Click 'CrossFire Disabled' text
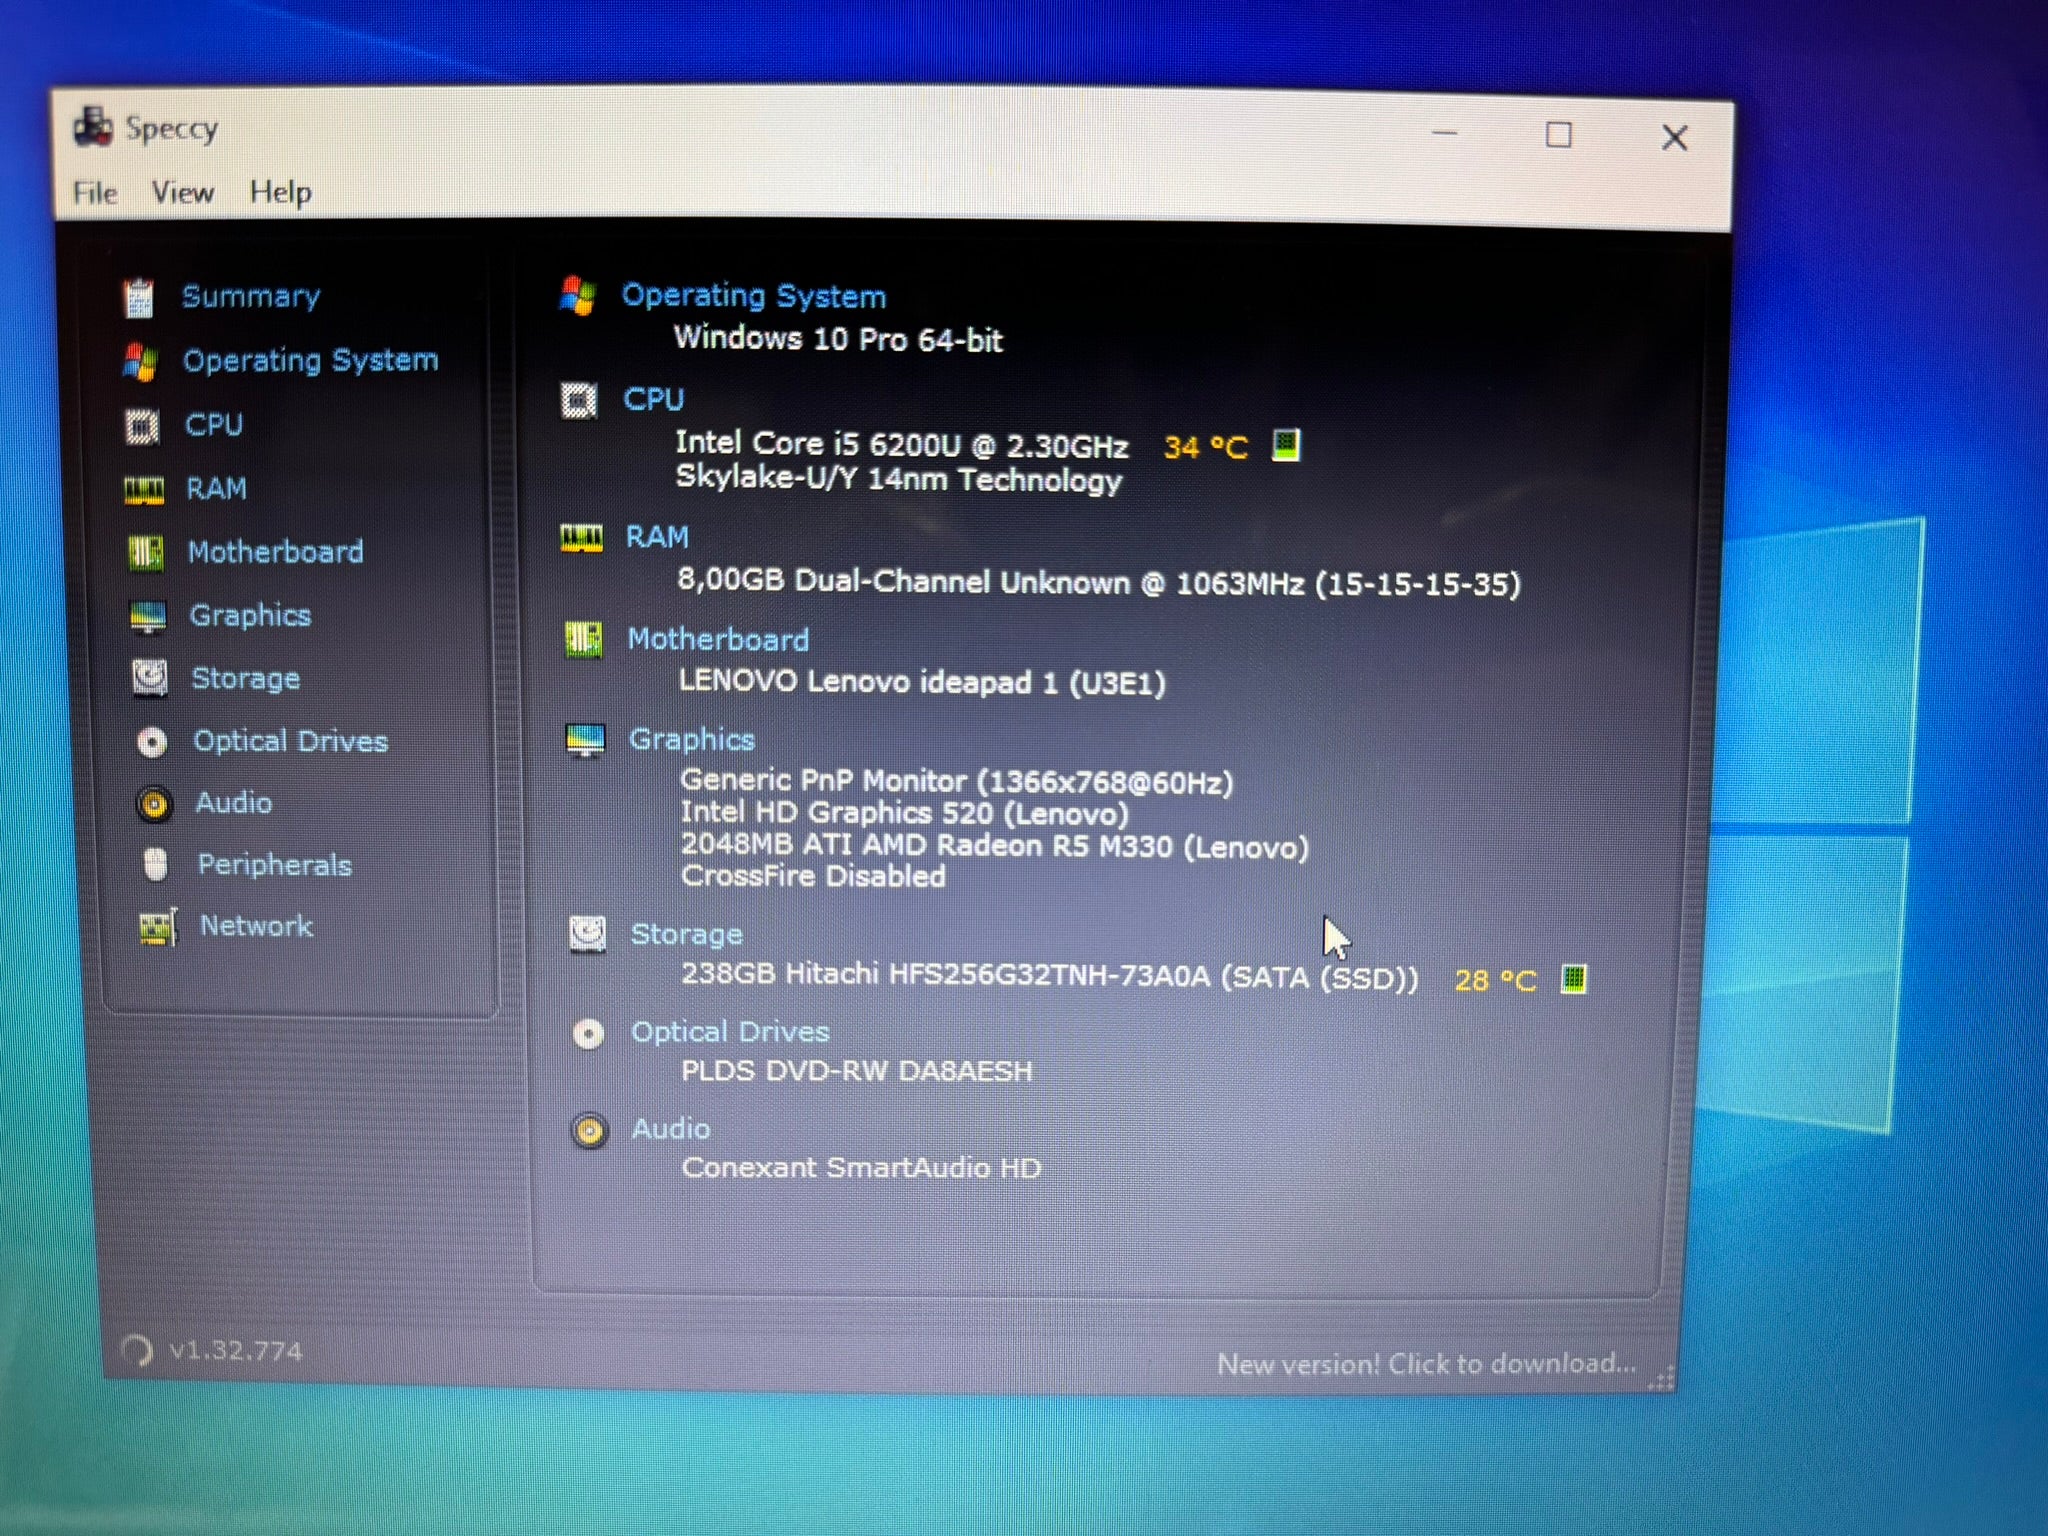This screenshot has width=2048, height=1536. click(x=814, y=876)
